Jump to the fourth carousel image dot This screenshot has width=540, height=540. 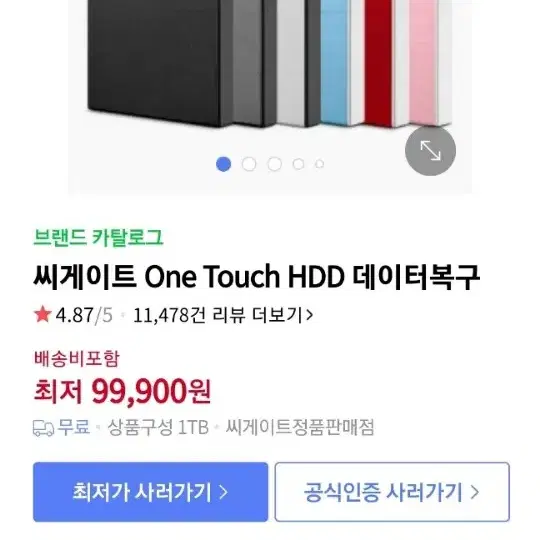[298, 164]
